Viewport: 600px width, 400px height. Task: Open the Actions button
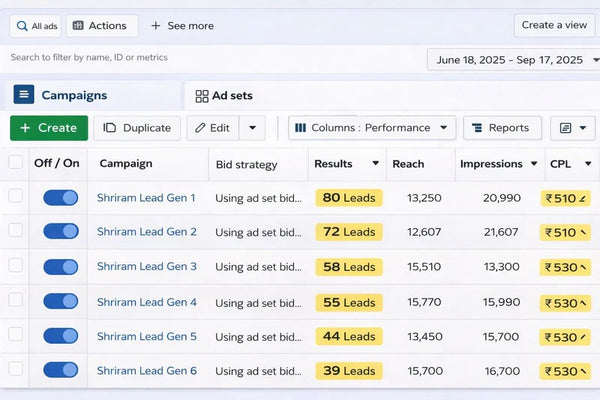pos(102,26)
